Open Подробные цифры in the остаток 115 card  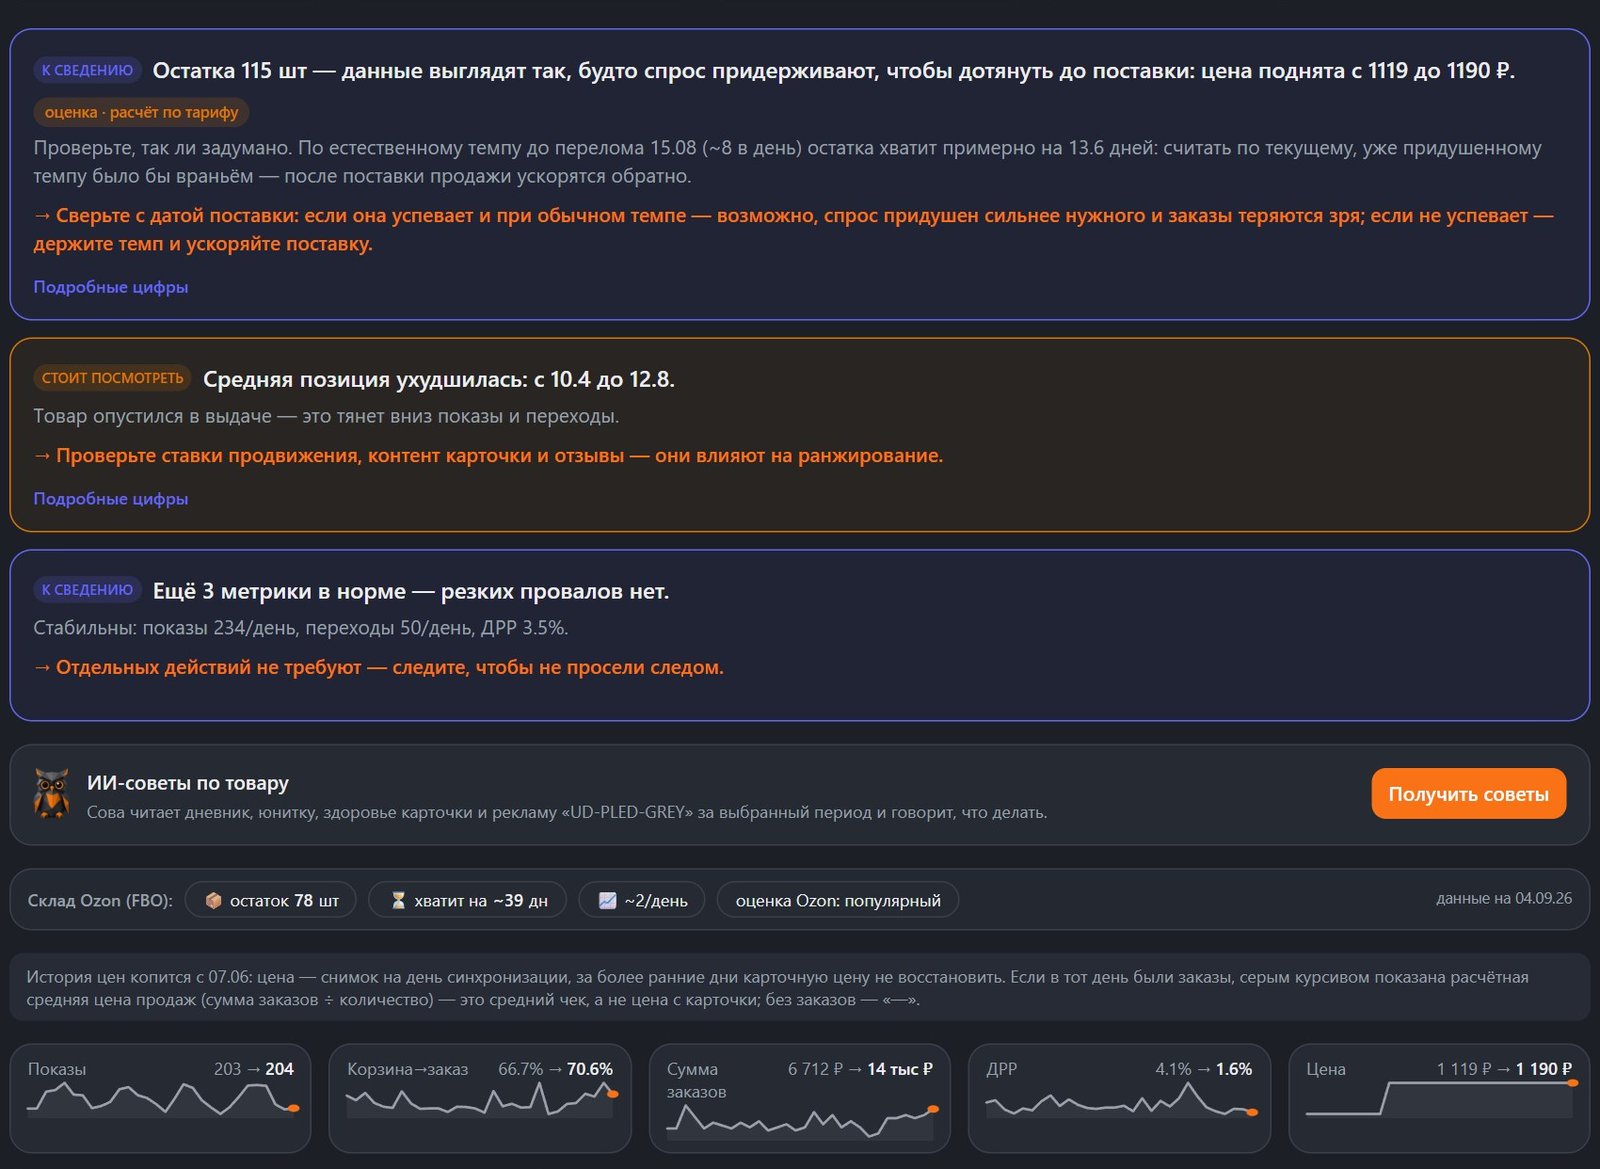point(111,287)
